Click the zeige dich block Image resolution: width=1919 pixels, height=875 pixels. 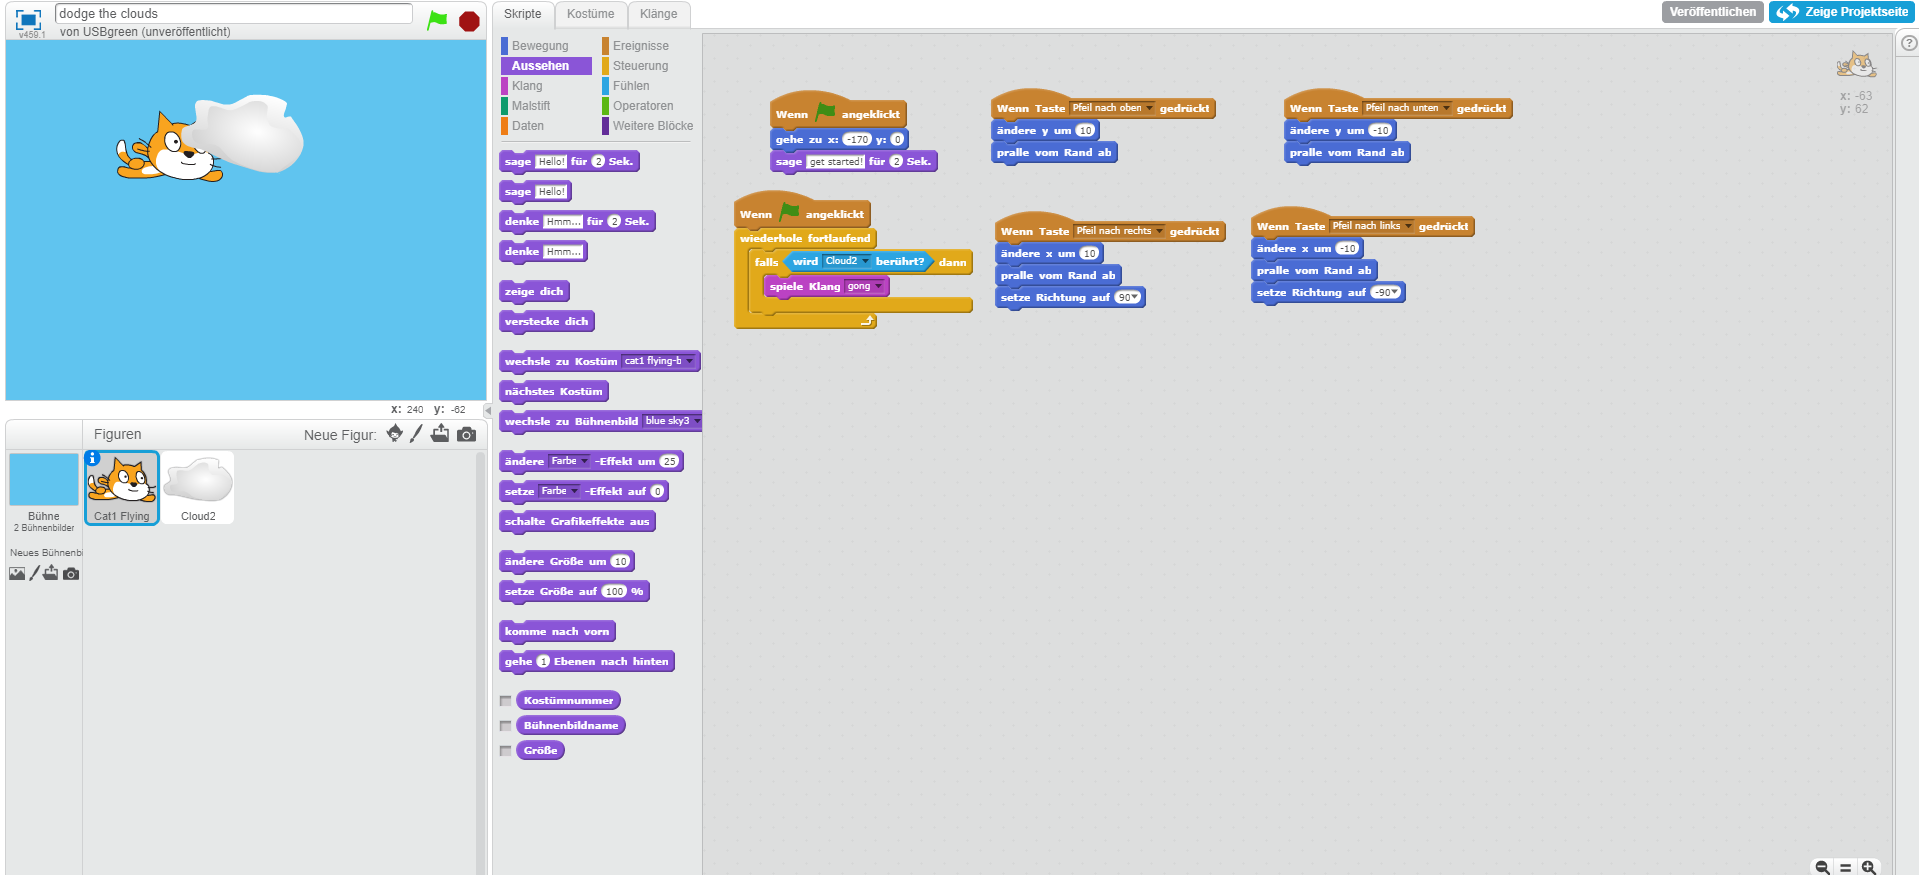(534, 292)
